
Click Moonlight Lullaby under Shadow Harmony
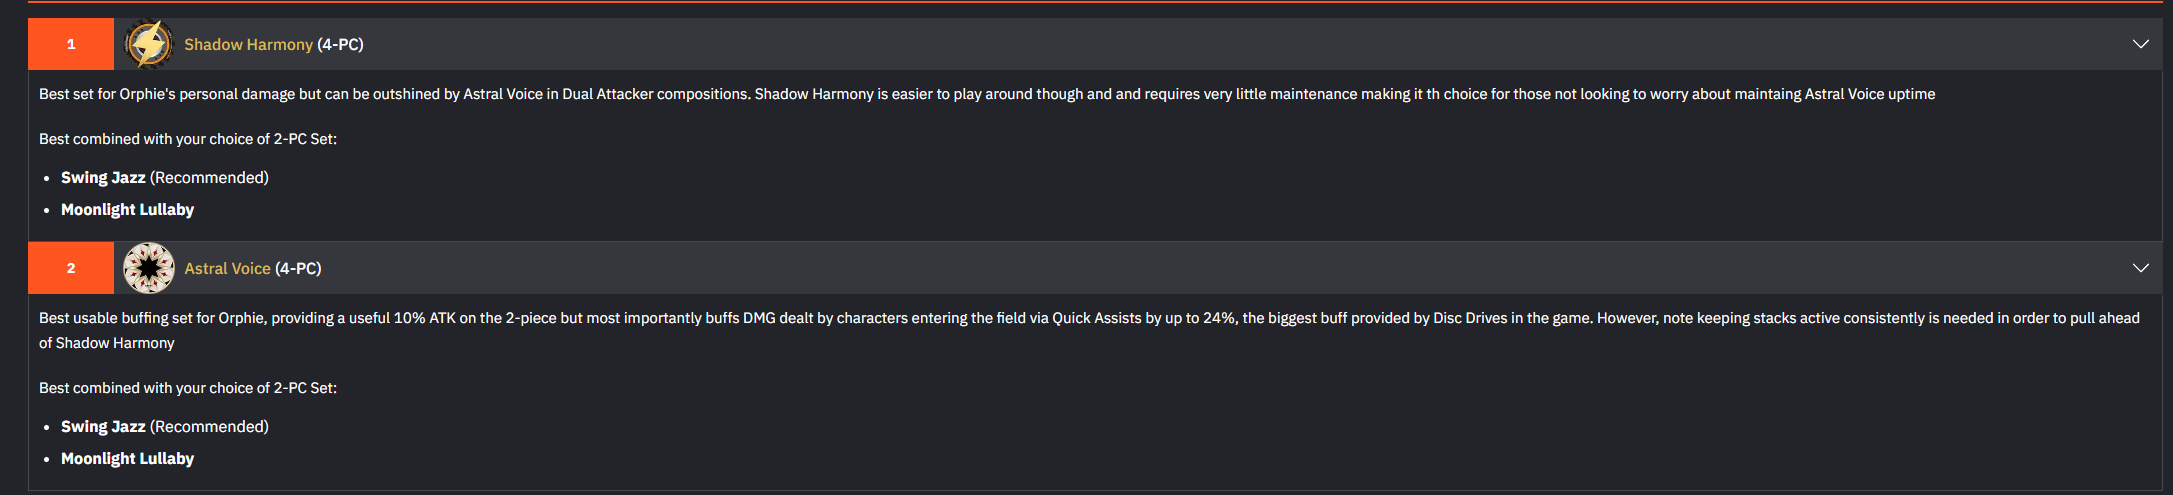[127, 210]
